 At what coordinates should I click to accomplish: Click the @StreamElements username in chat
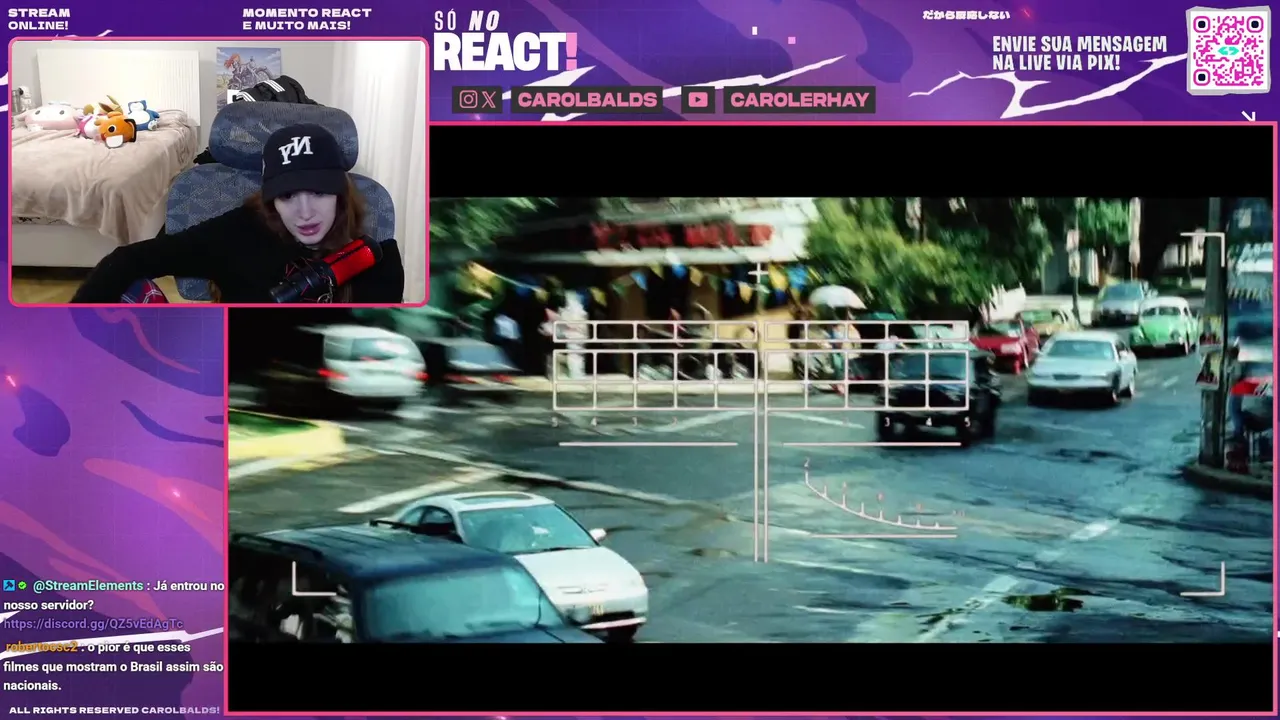coord(88,585)
